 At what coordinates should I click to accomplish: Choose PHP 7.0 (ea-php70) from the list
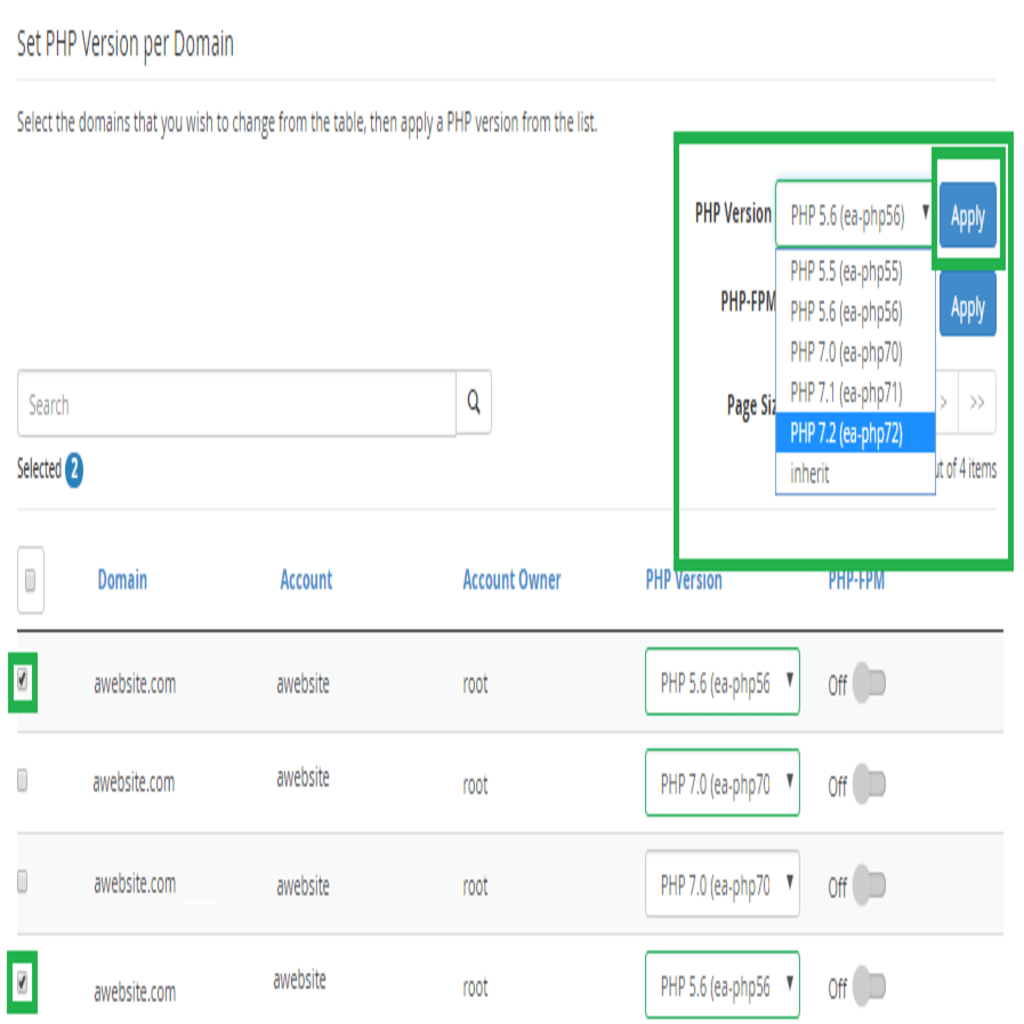point(856,352)
